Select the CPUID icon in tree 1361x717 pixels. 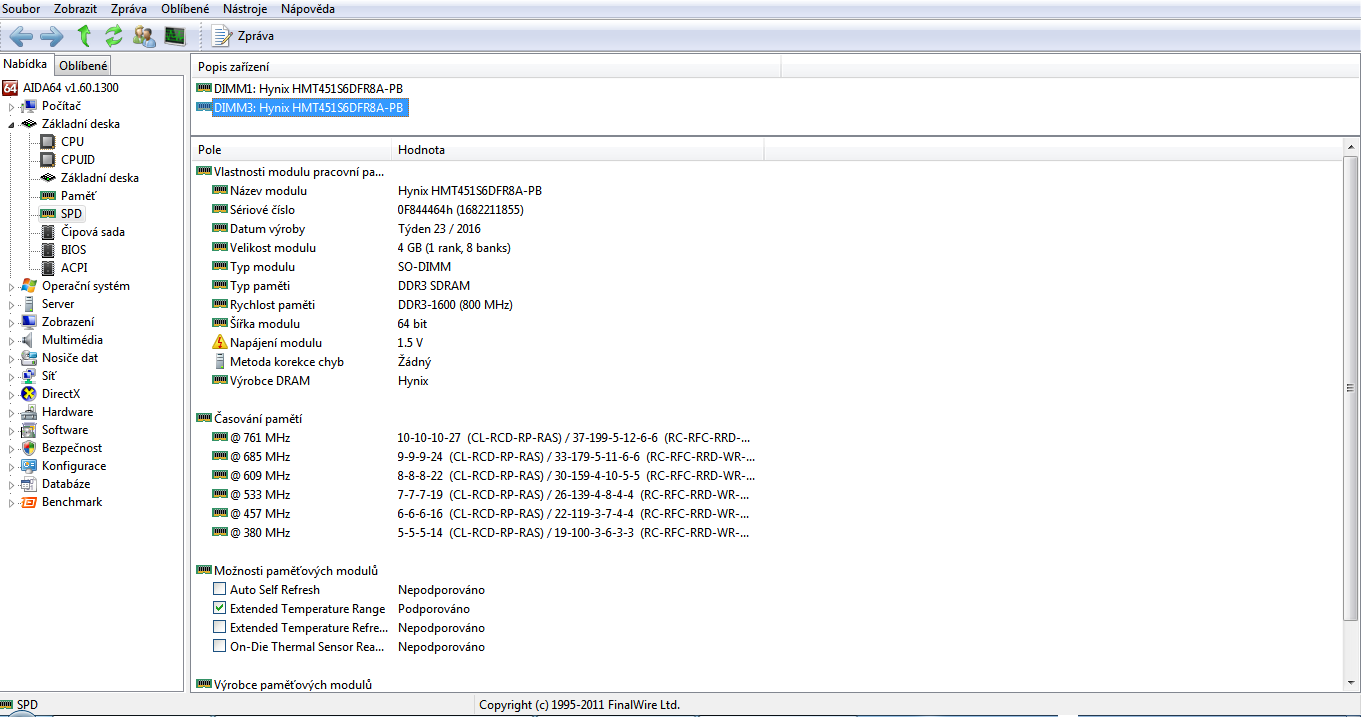point(47,160)
